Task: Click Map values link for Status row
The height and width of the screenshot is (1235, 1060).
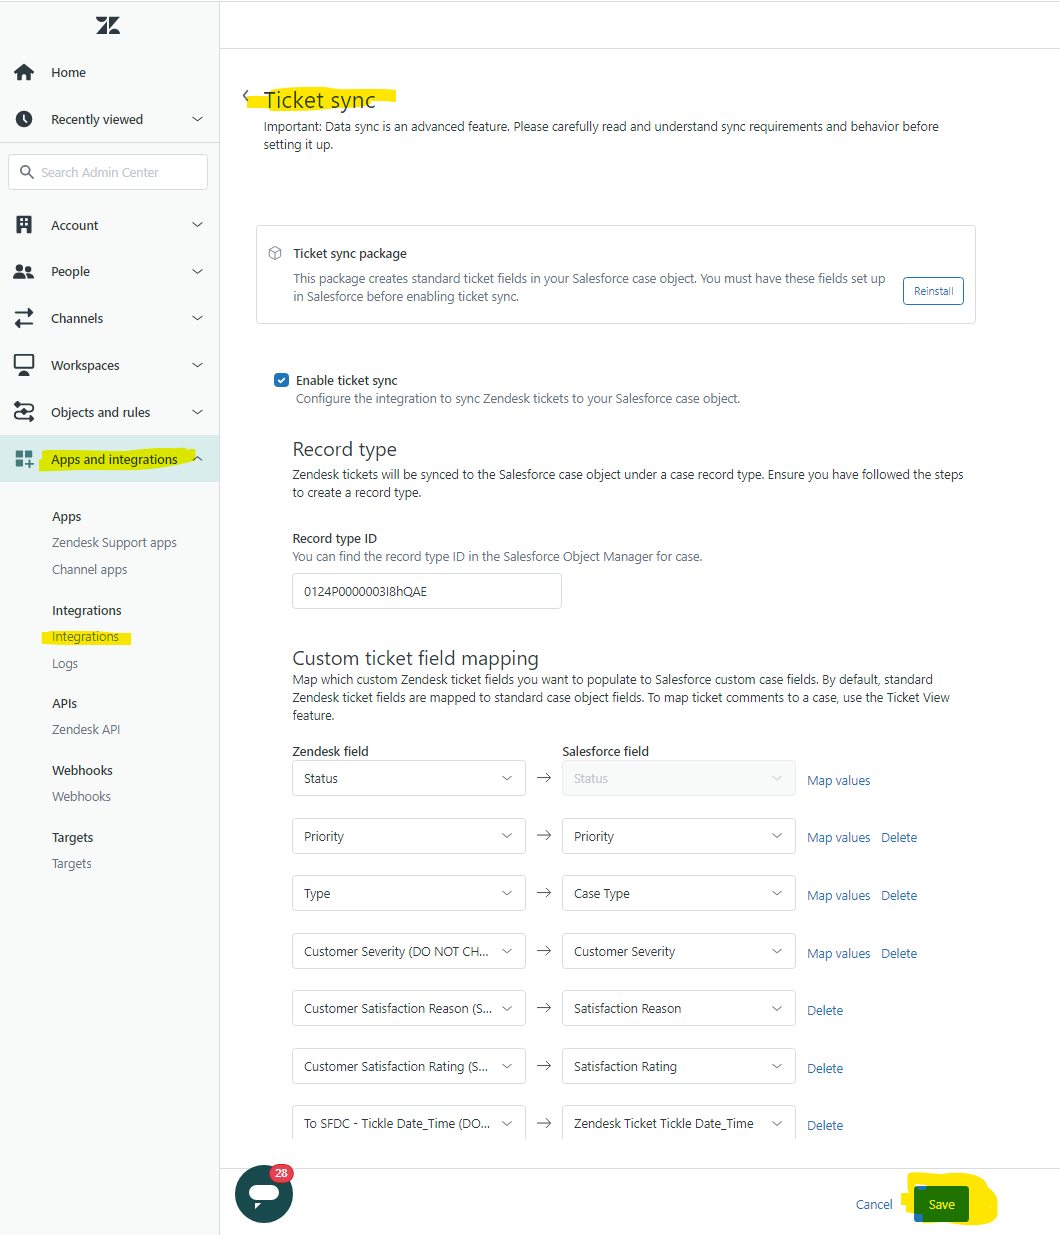Action: pos(838,780)
